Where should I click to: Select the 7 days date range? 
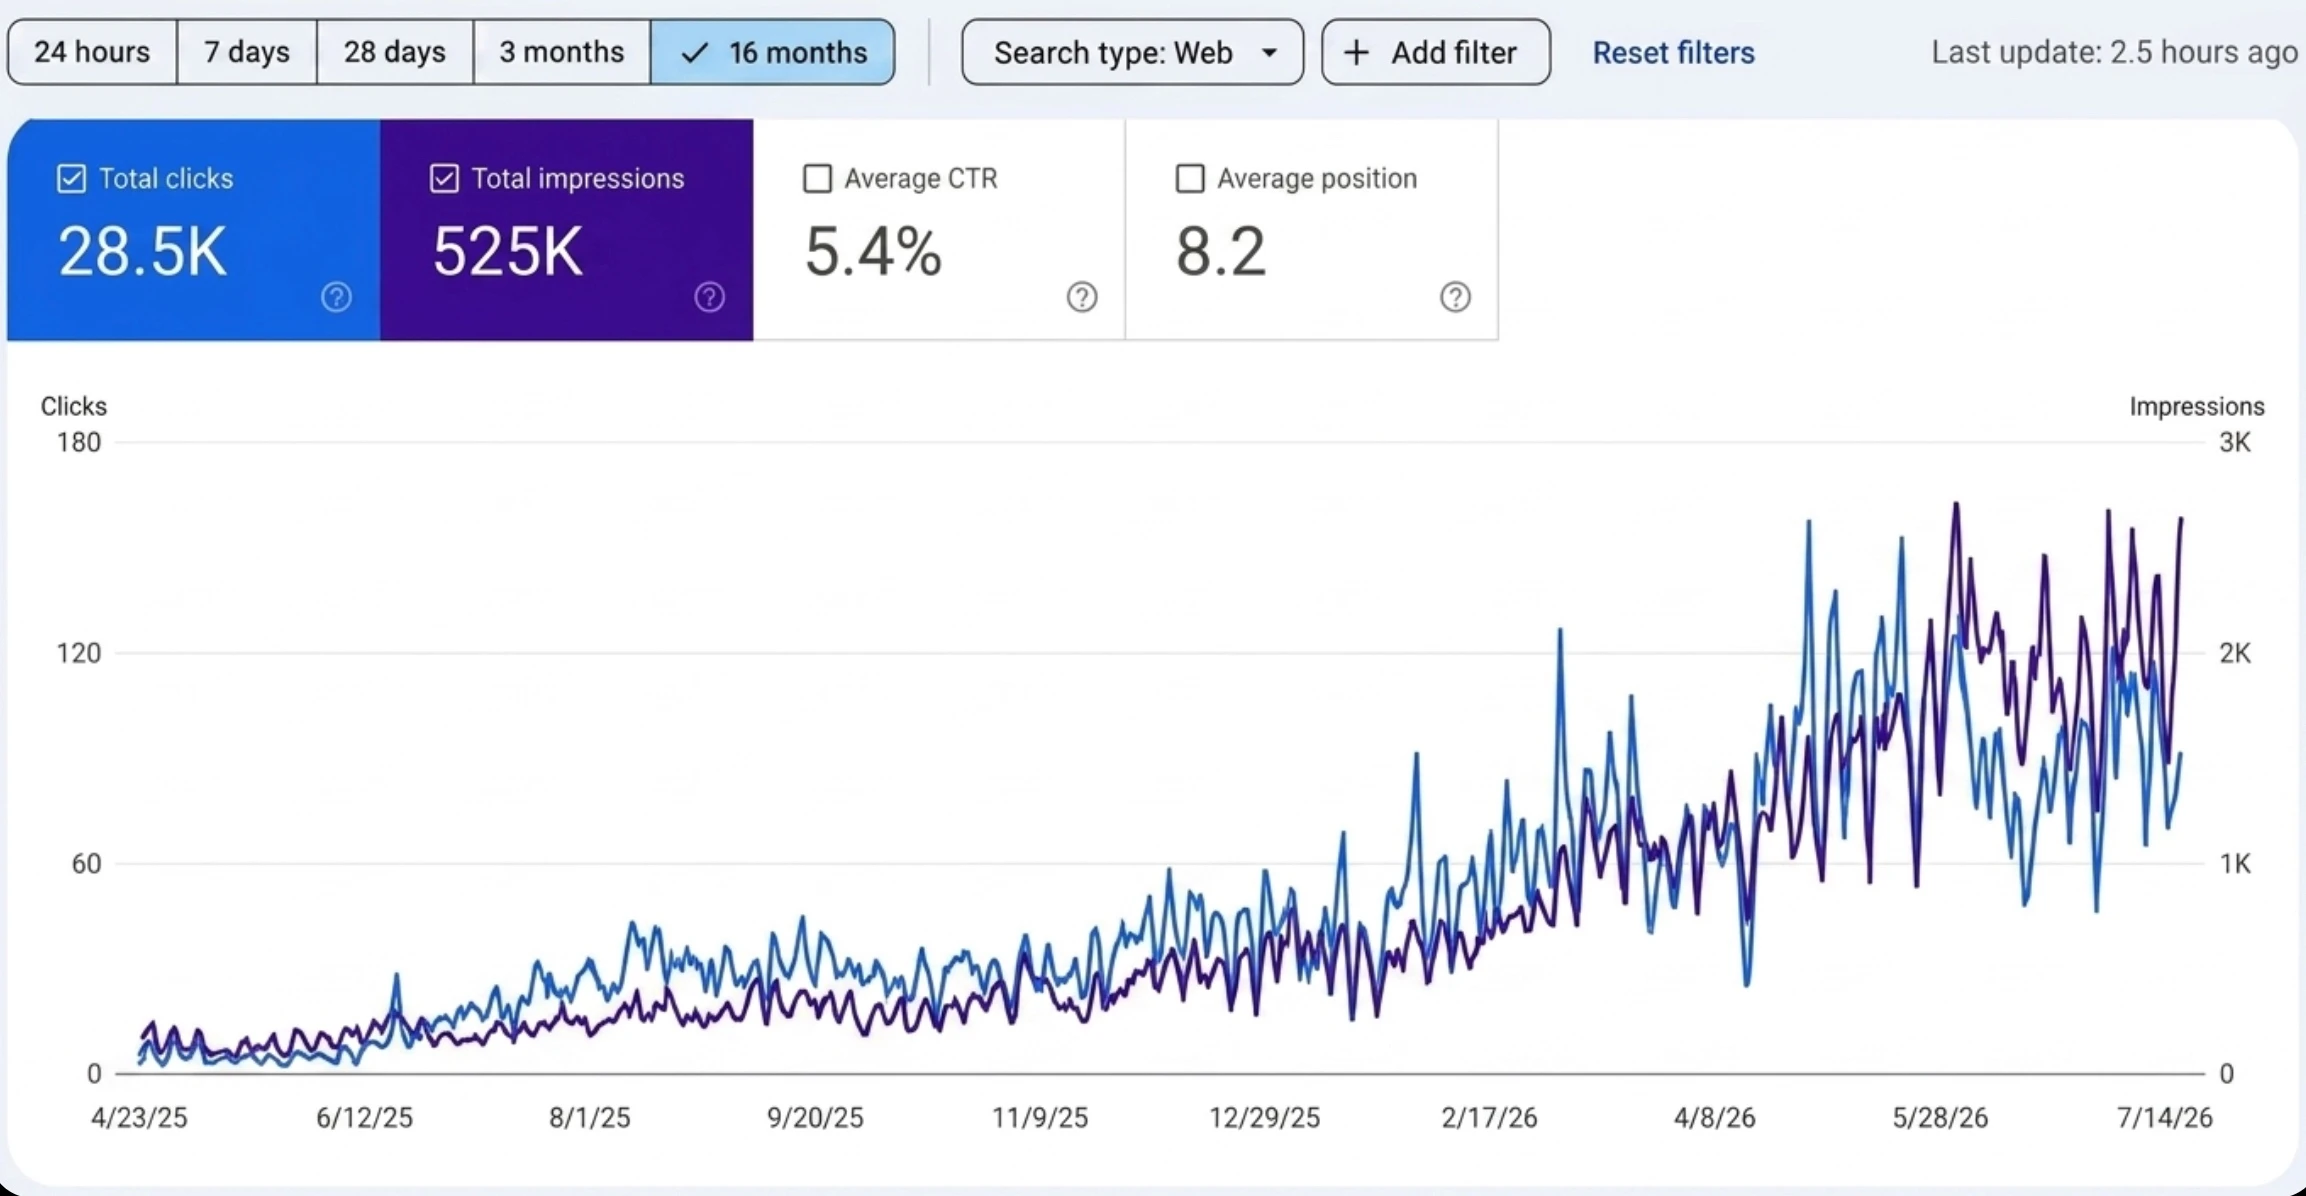tap(247, 52)
